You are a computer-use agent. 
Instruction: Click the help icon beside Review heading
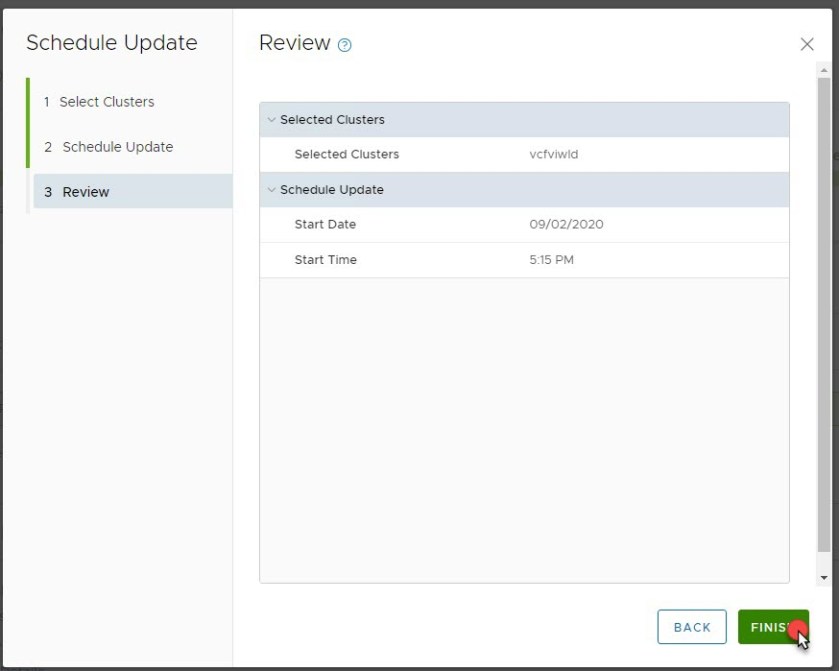345,45
